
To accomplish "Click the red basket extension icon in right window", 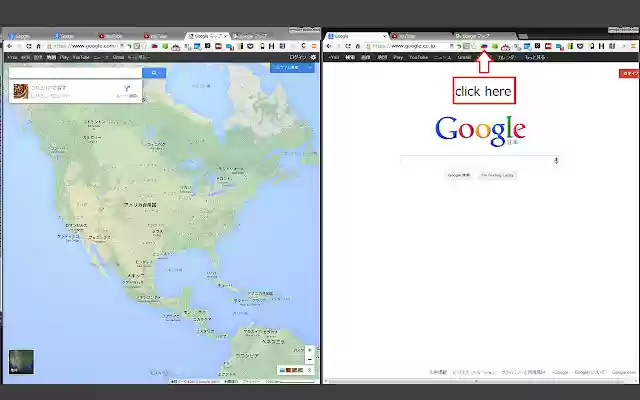I will point(505,47).
